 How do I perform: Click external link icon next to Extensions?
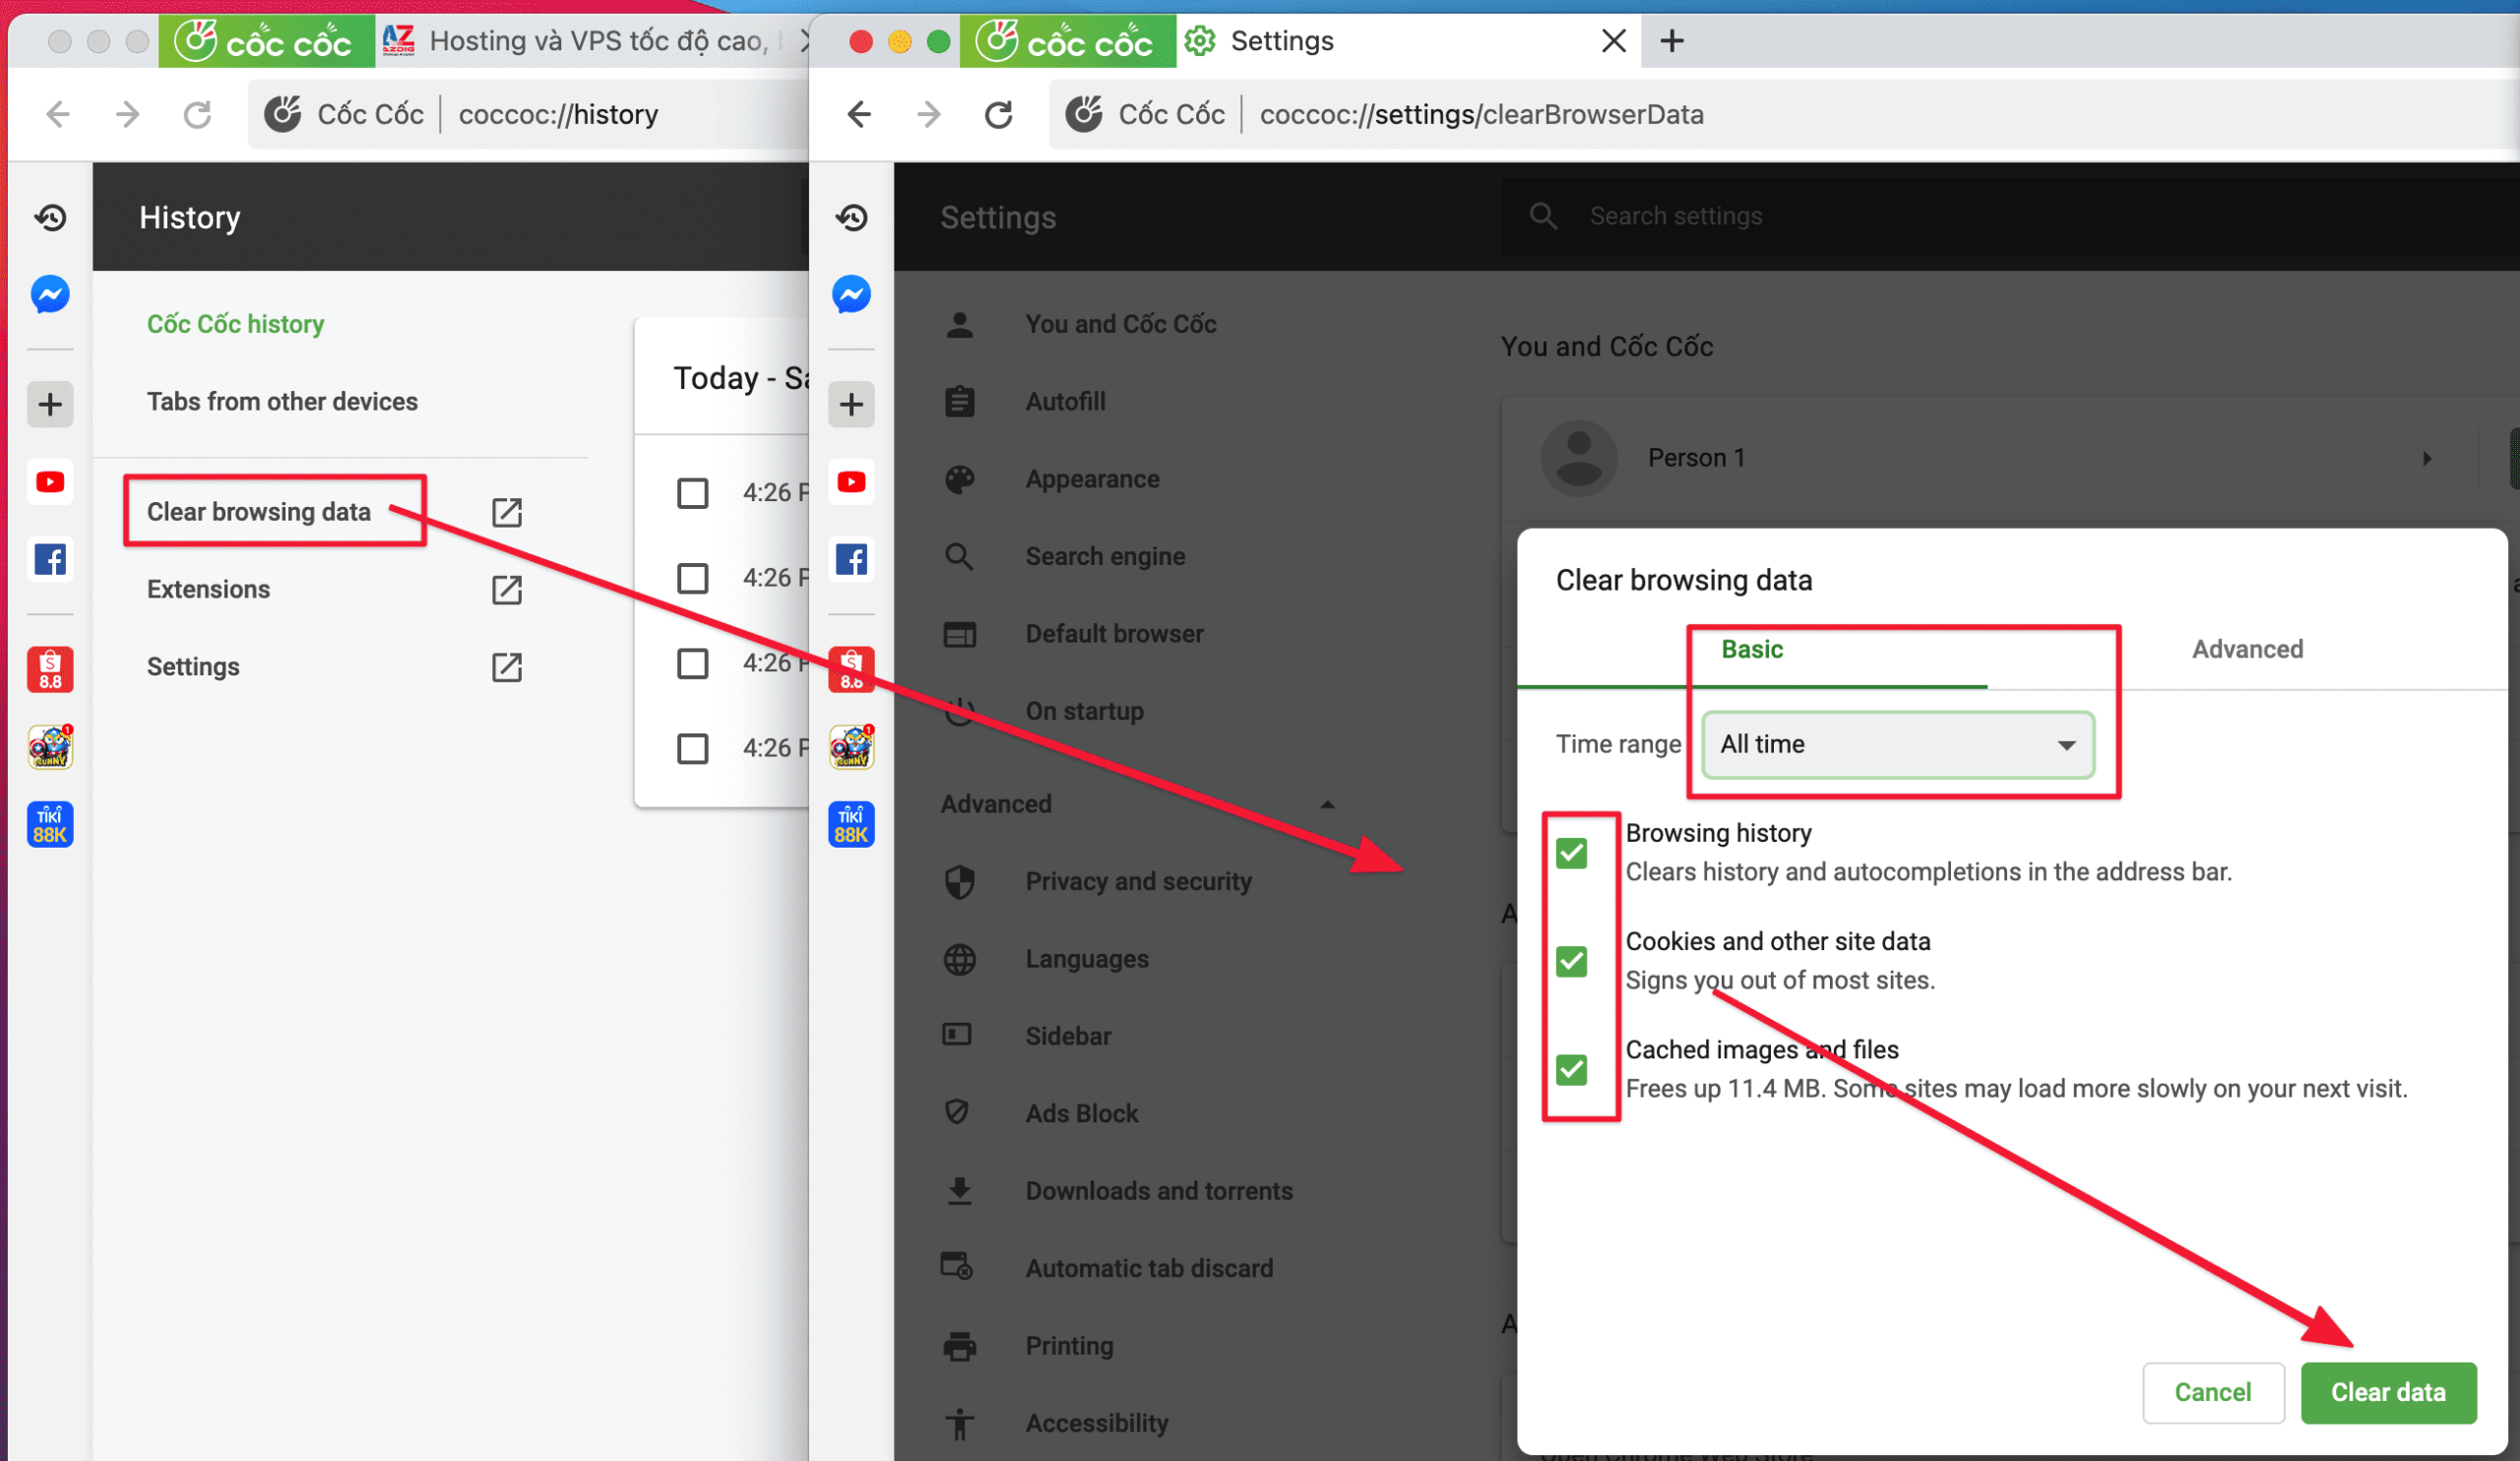pos(507,590)
